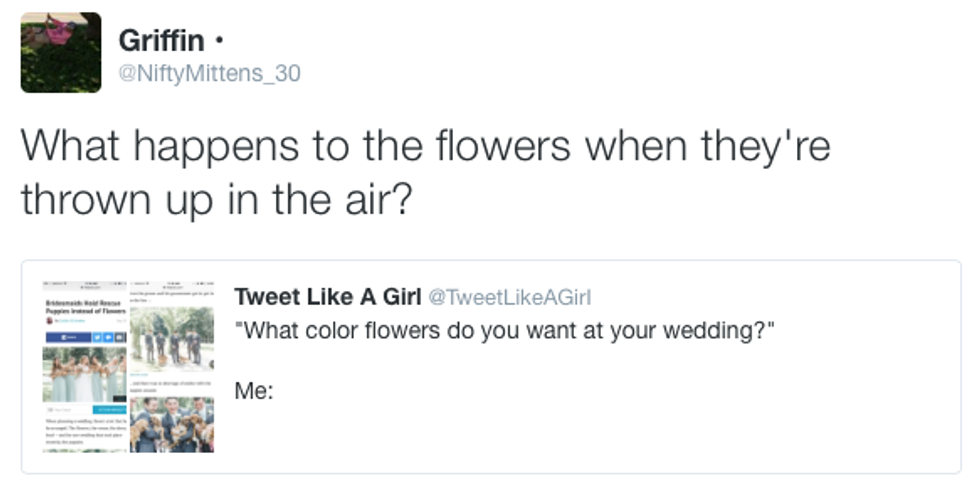
Task: Open the @NiftyMittens_30 handle
Action: click(x=209, y=73)
